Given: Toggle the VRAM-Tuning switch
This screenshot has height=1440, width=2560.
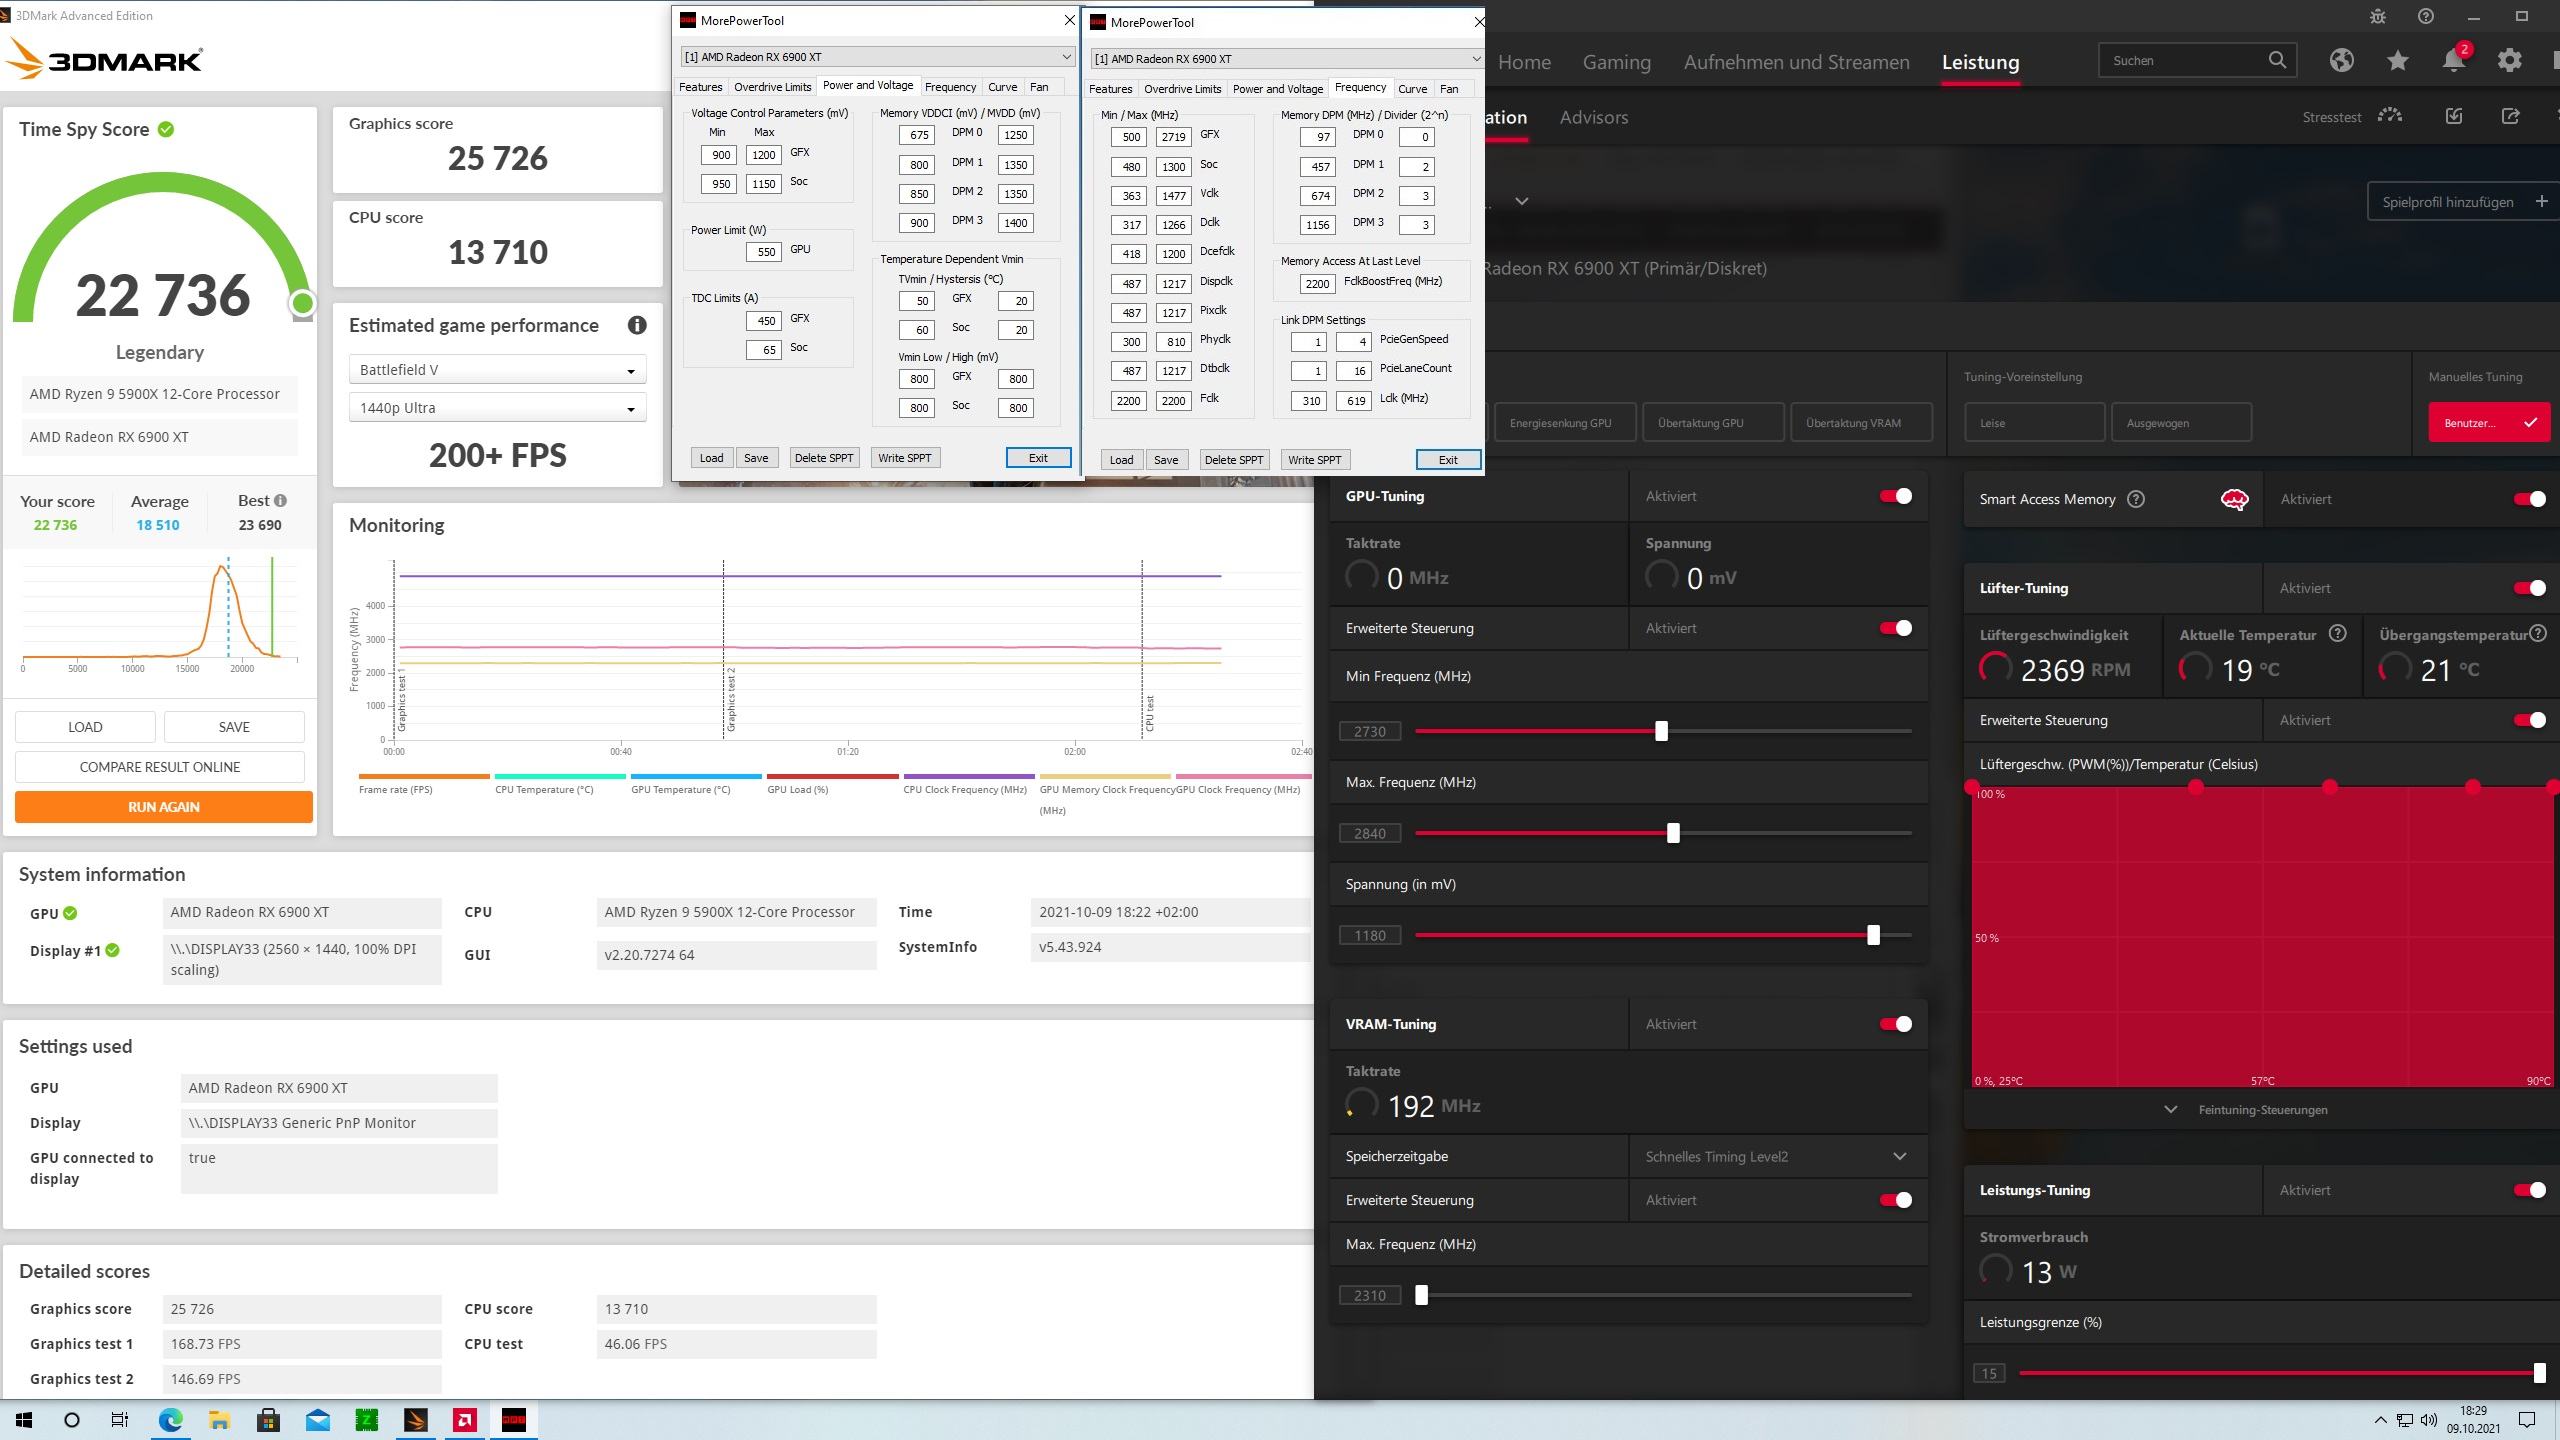Looking at the screenshot, I should point(1895,1024).
